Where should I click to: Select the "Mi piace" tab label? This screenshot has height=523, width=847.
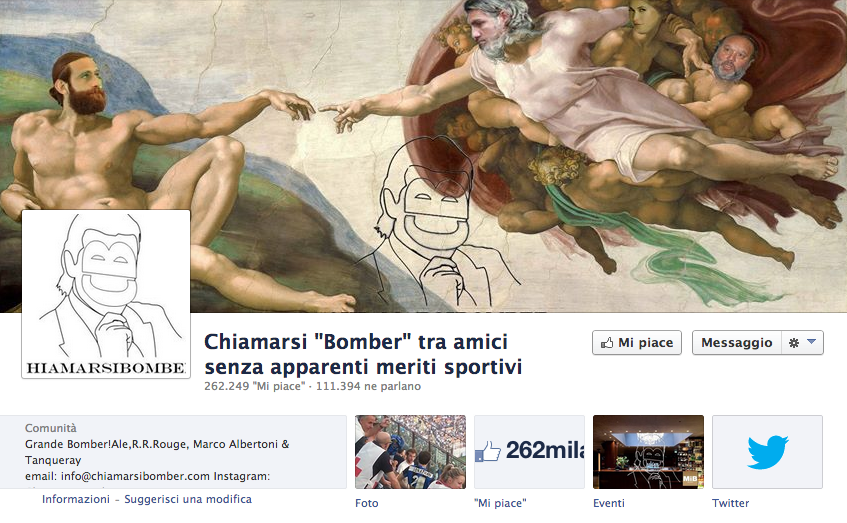(500, 503)
